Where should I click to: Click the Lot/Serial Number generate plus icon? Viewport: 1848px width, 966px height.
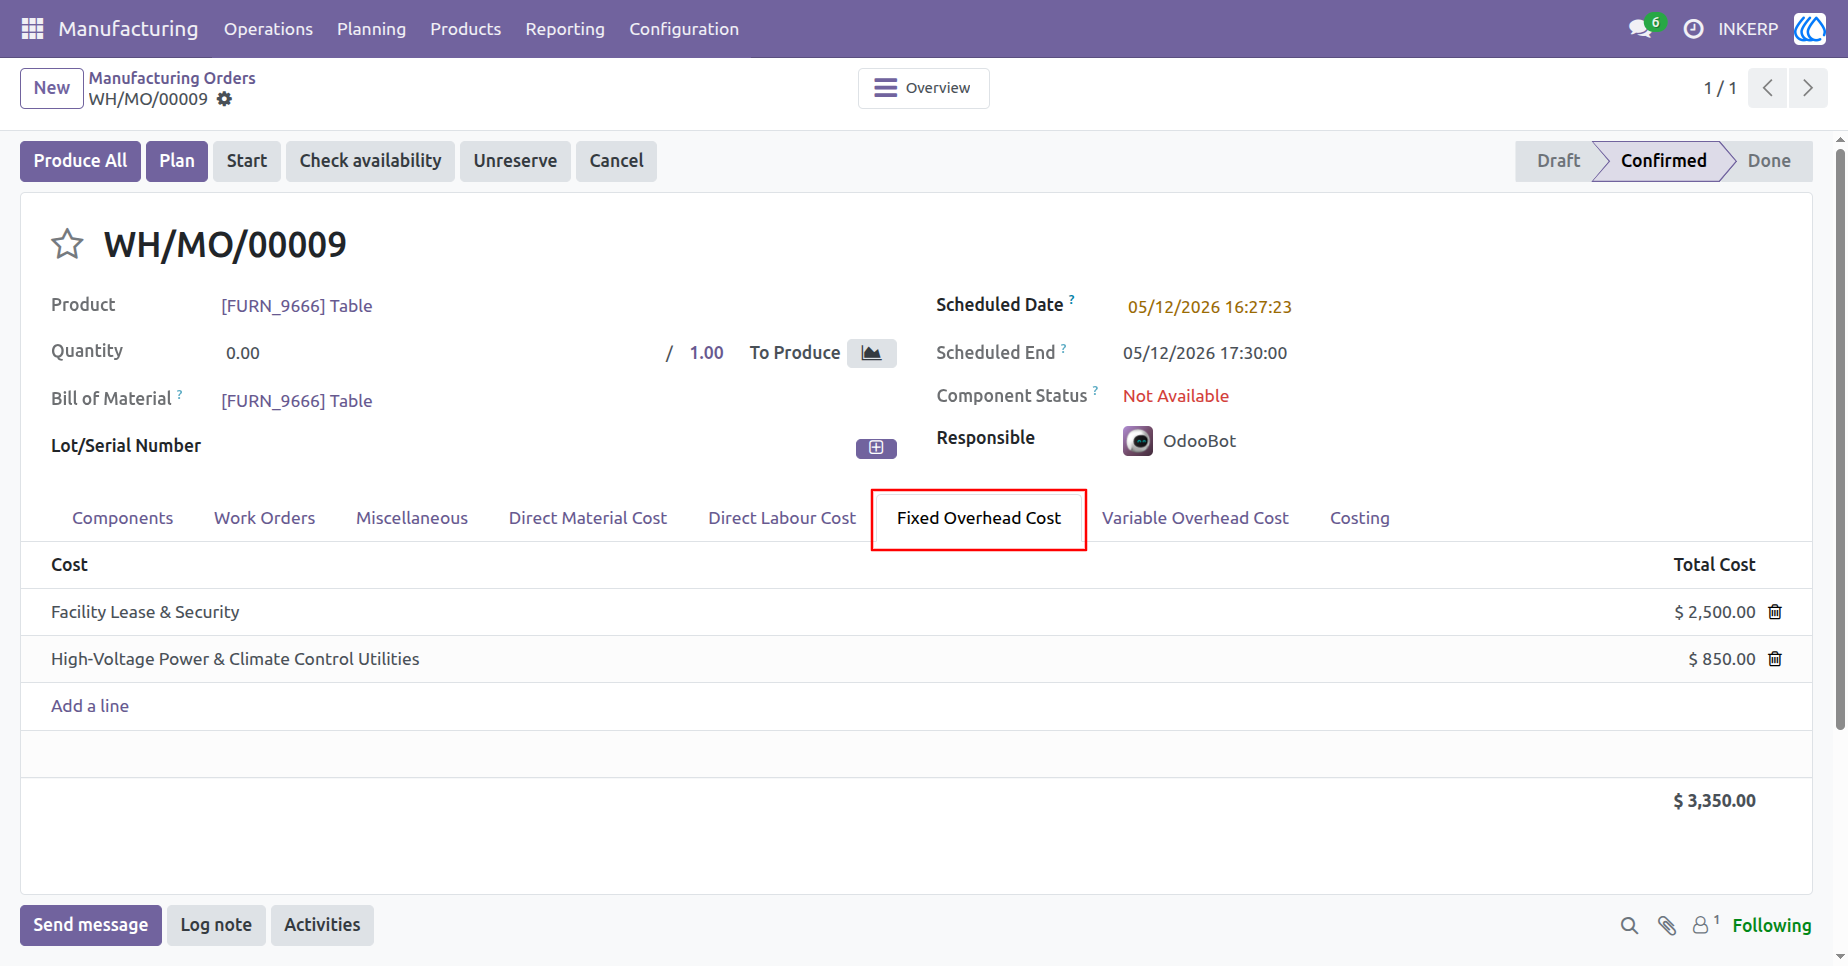[x=876, y=448]
